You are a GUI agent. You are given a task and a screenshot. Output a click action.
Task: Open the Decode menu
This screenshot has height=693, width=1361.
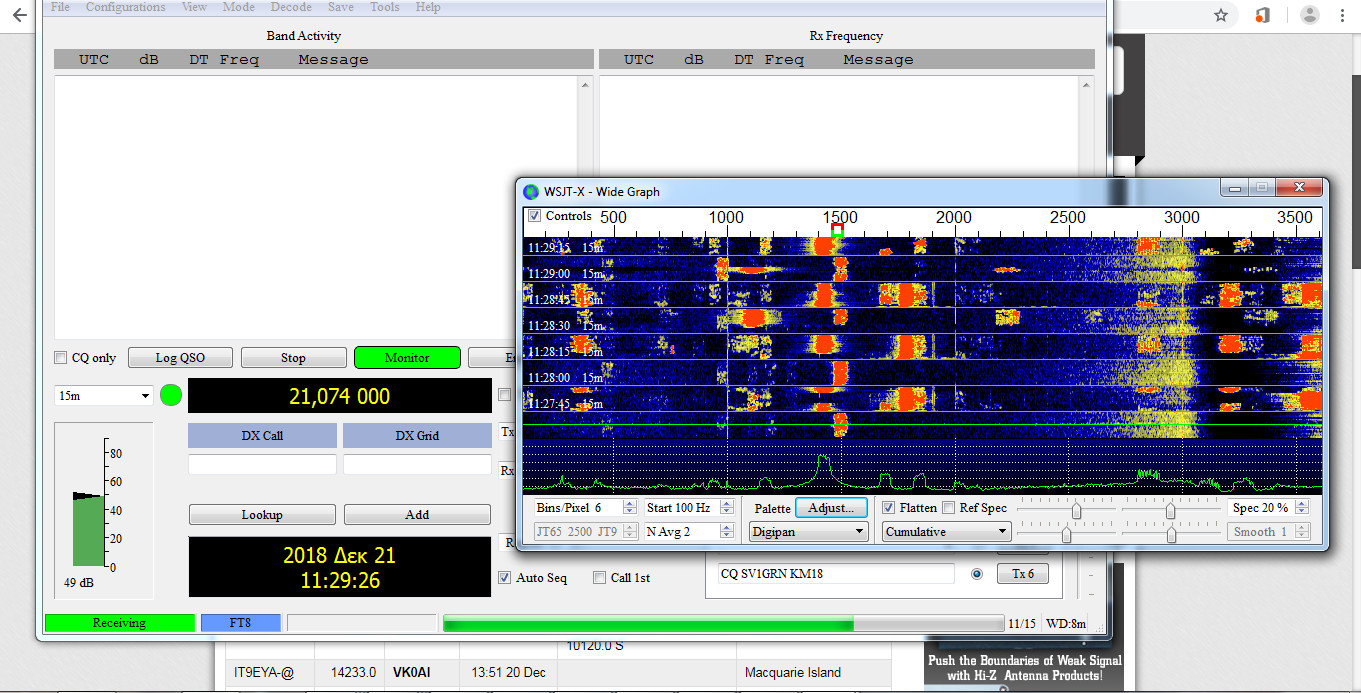click(291, 7)
